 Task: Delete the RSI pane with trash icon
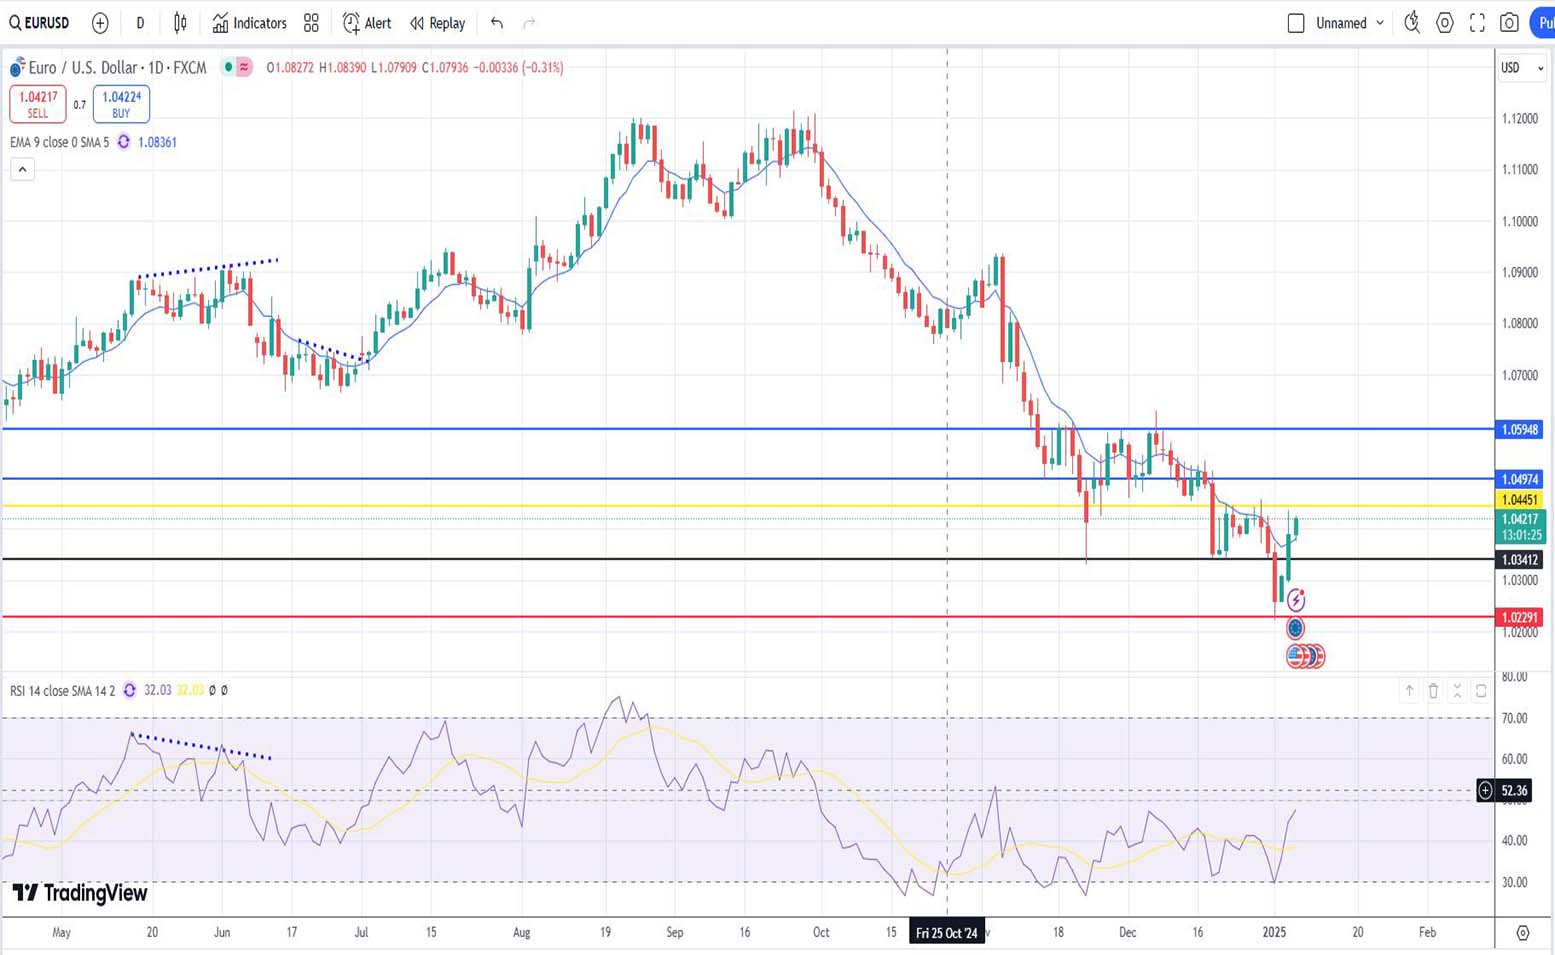point(1433,691)
